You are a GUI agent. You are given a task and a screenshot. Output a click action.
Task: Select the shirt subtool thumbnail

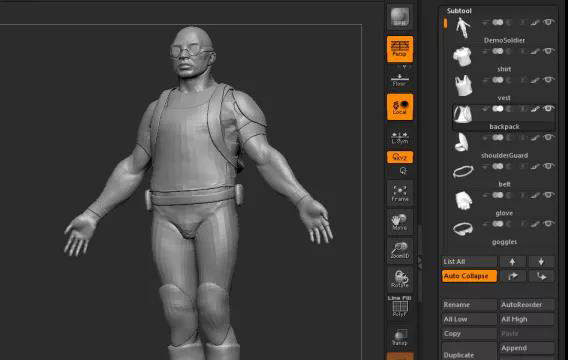(463, 56)
